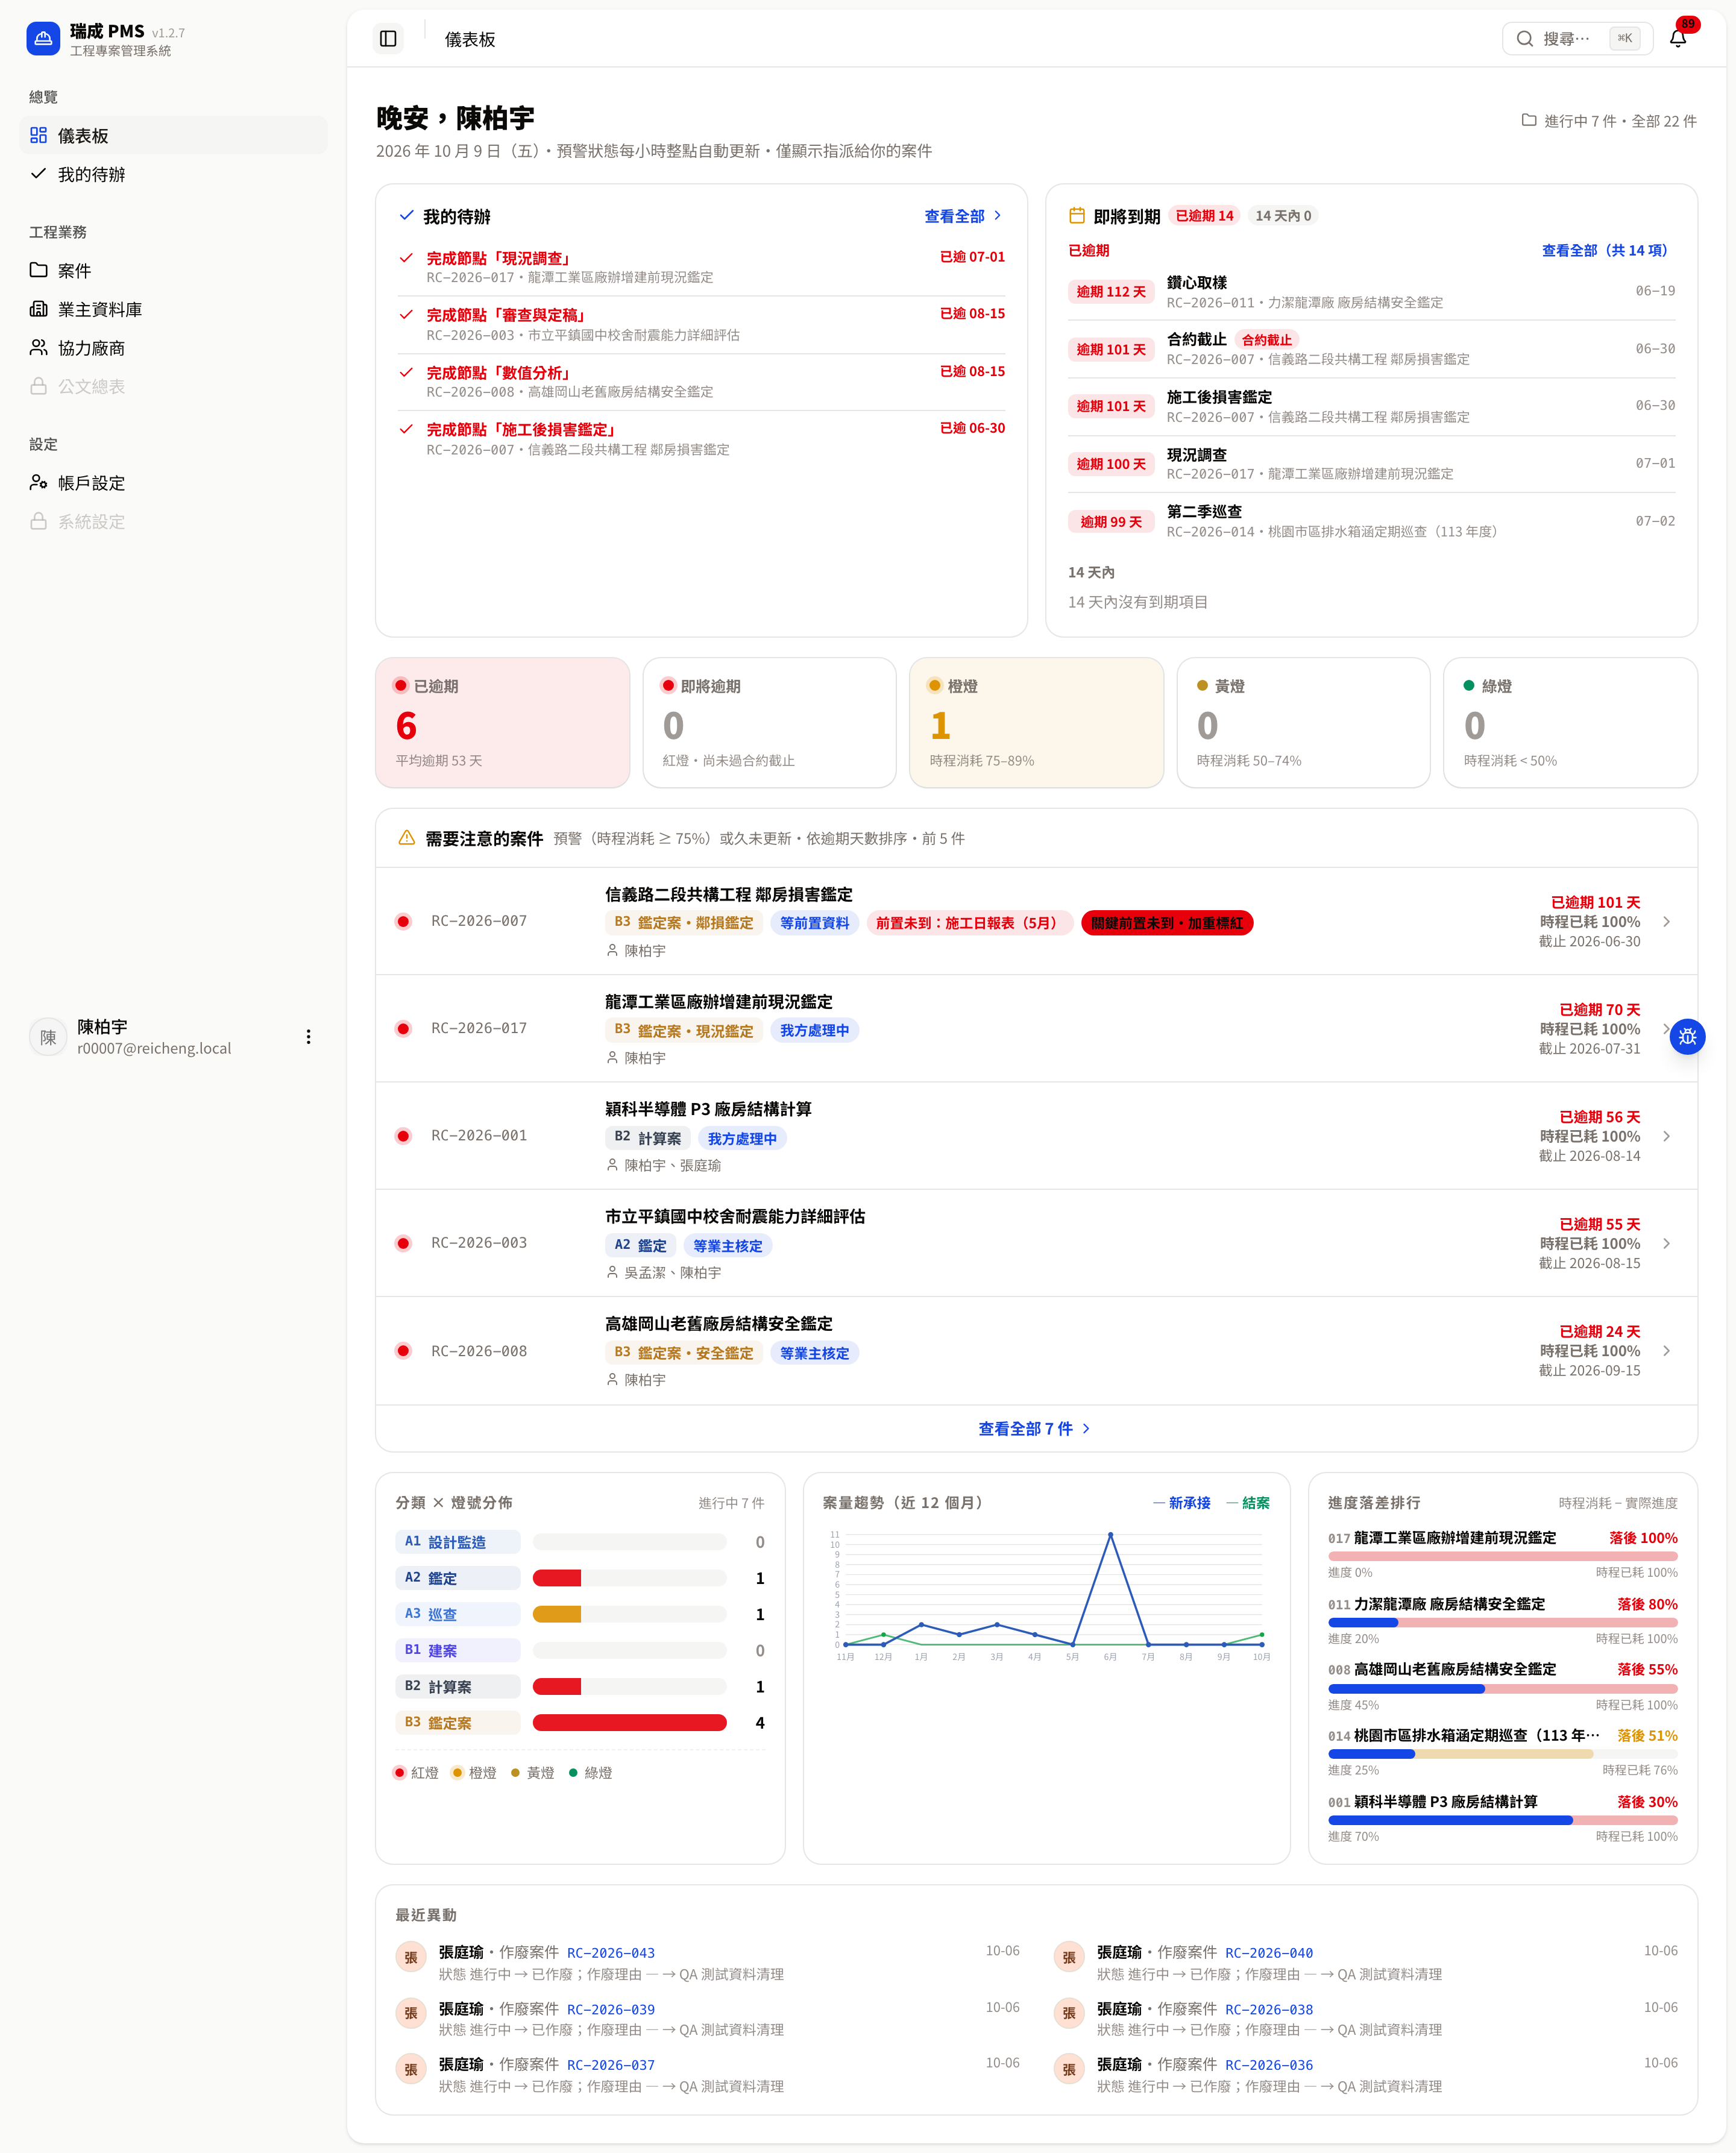Expand the RC-2026-008 case row chevron
Image resolution: width=1736 pixels, height=2153 pixels.
click(1666, 1351)
